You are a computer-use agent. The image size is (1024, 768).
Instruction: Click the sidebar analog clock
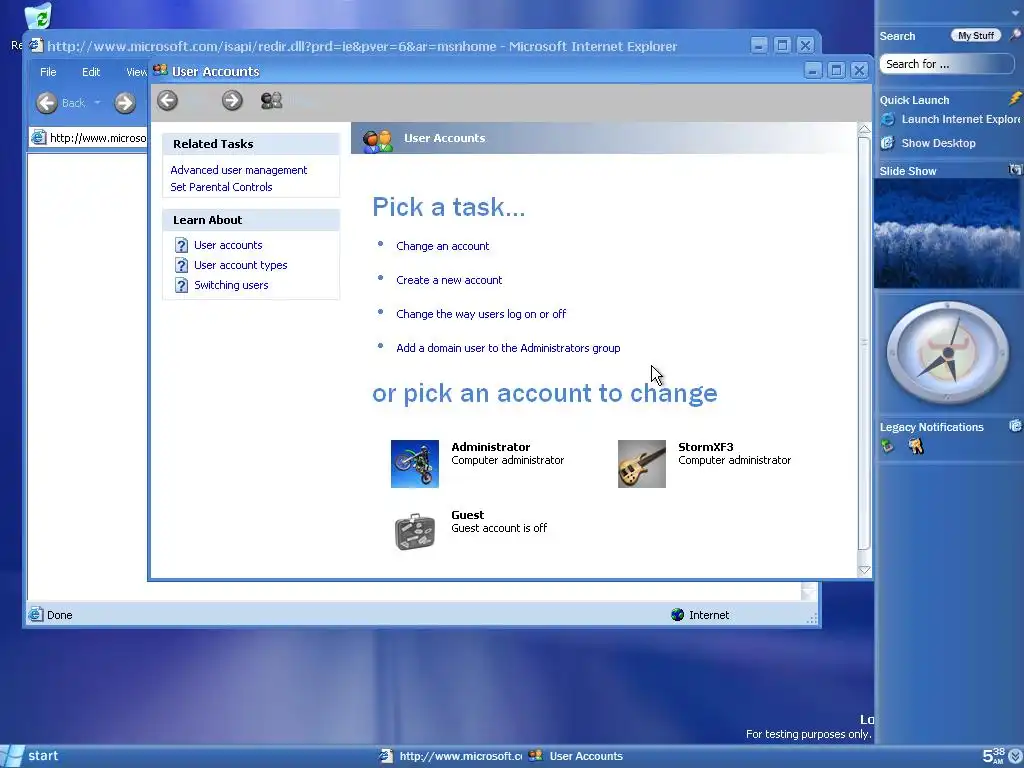[x=948, y=353]
